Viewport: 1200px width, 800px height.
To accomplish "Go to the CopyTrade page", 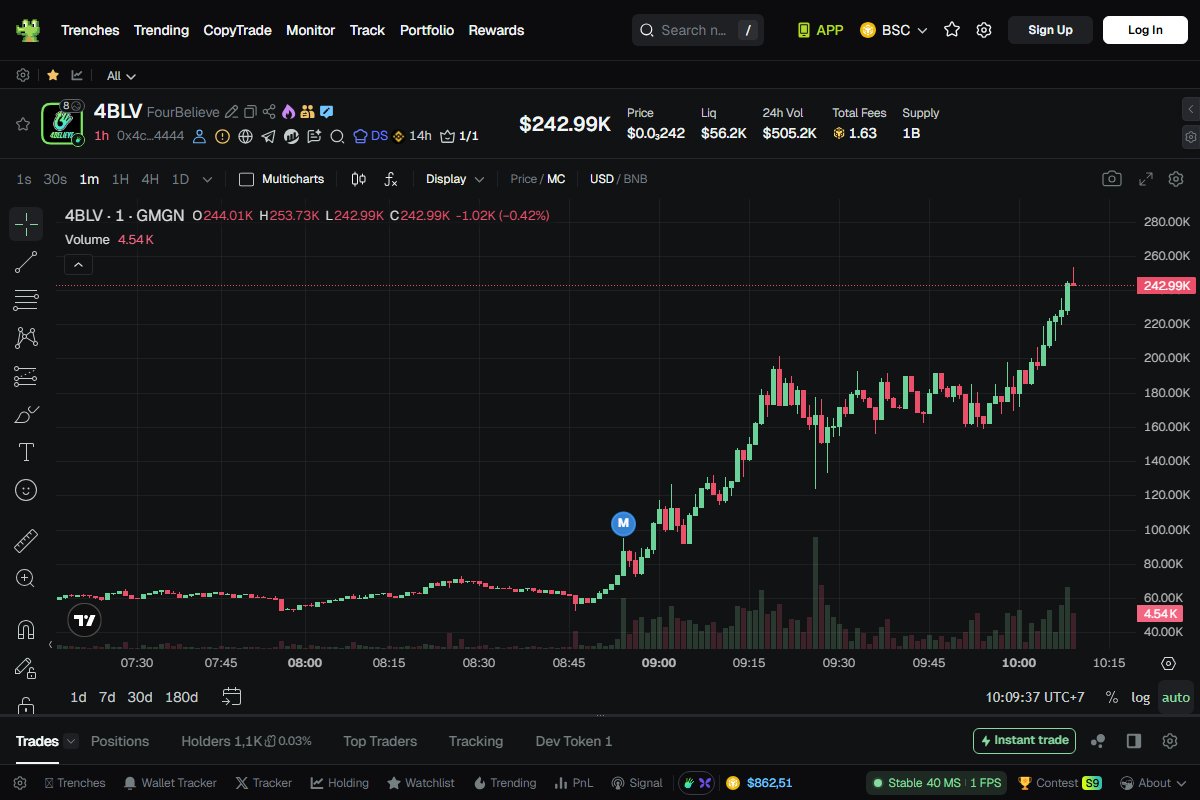I will [237, 30].
